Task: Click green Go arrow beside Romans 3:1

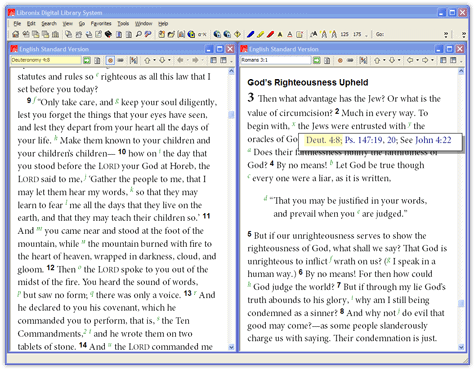Action: click(316, 60)
